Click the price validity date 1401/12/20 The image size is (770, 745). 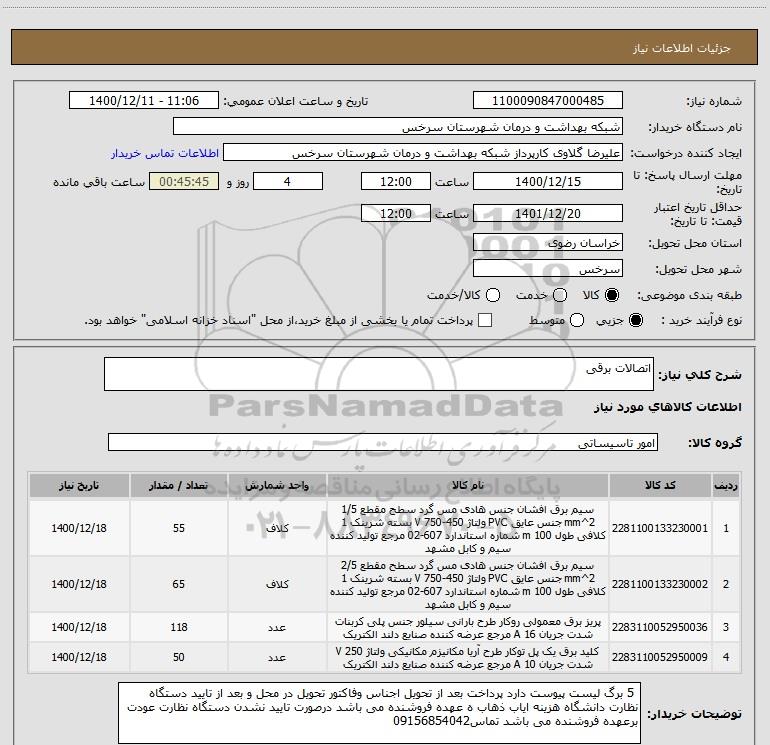[x=548, y=213]
